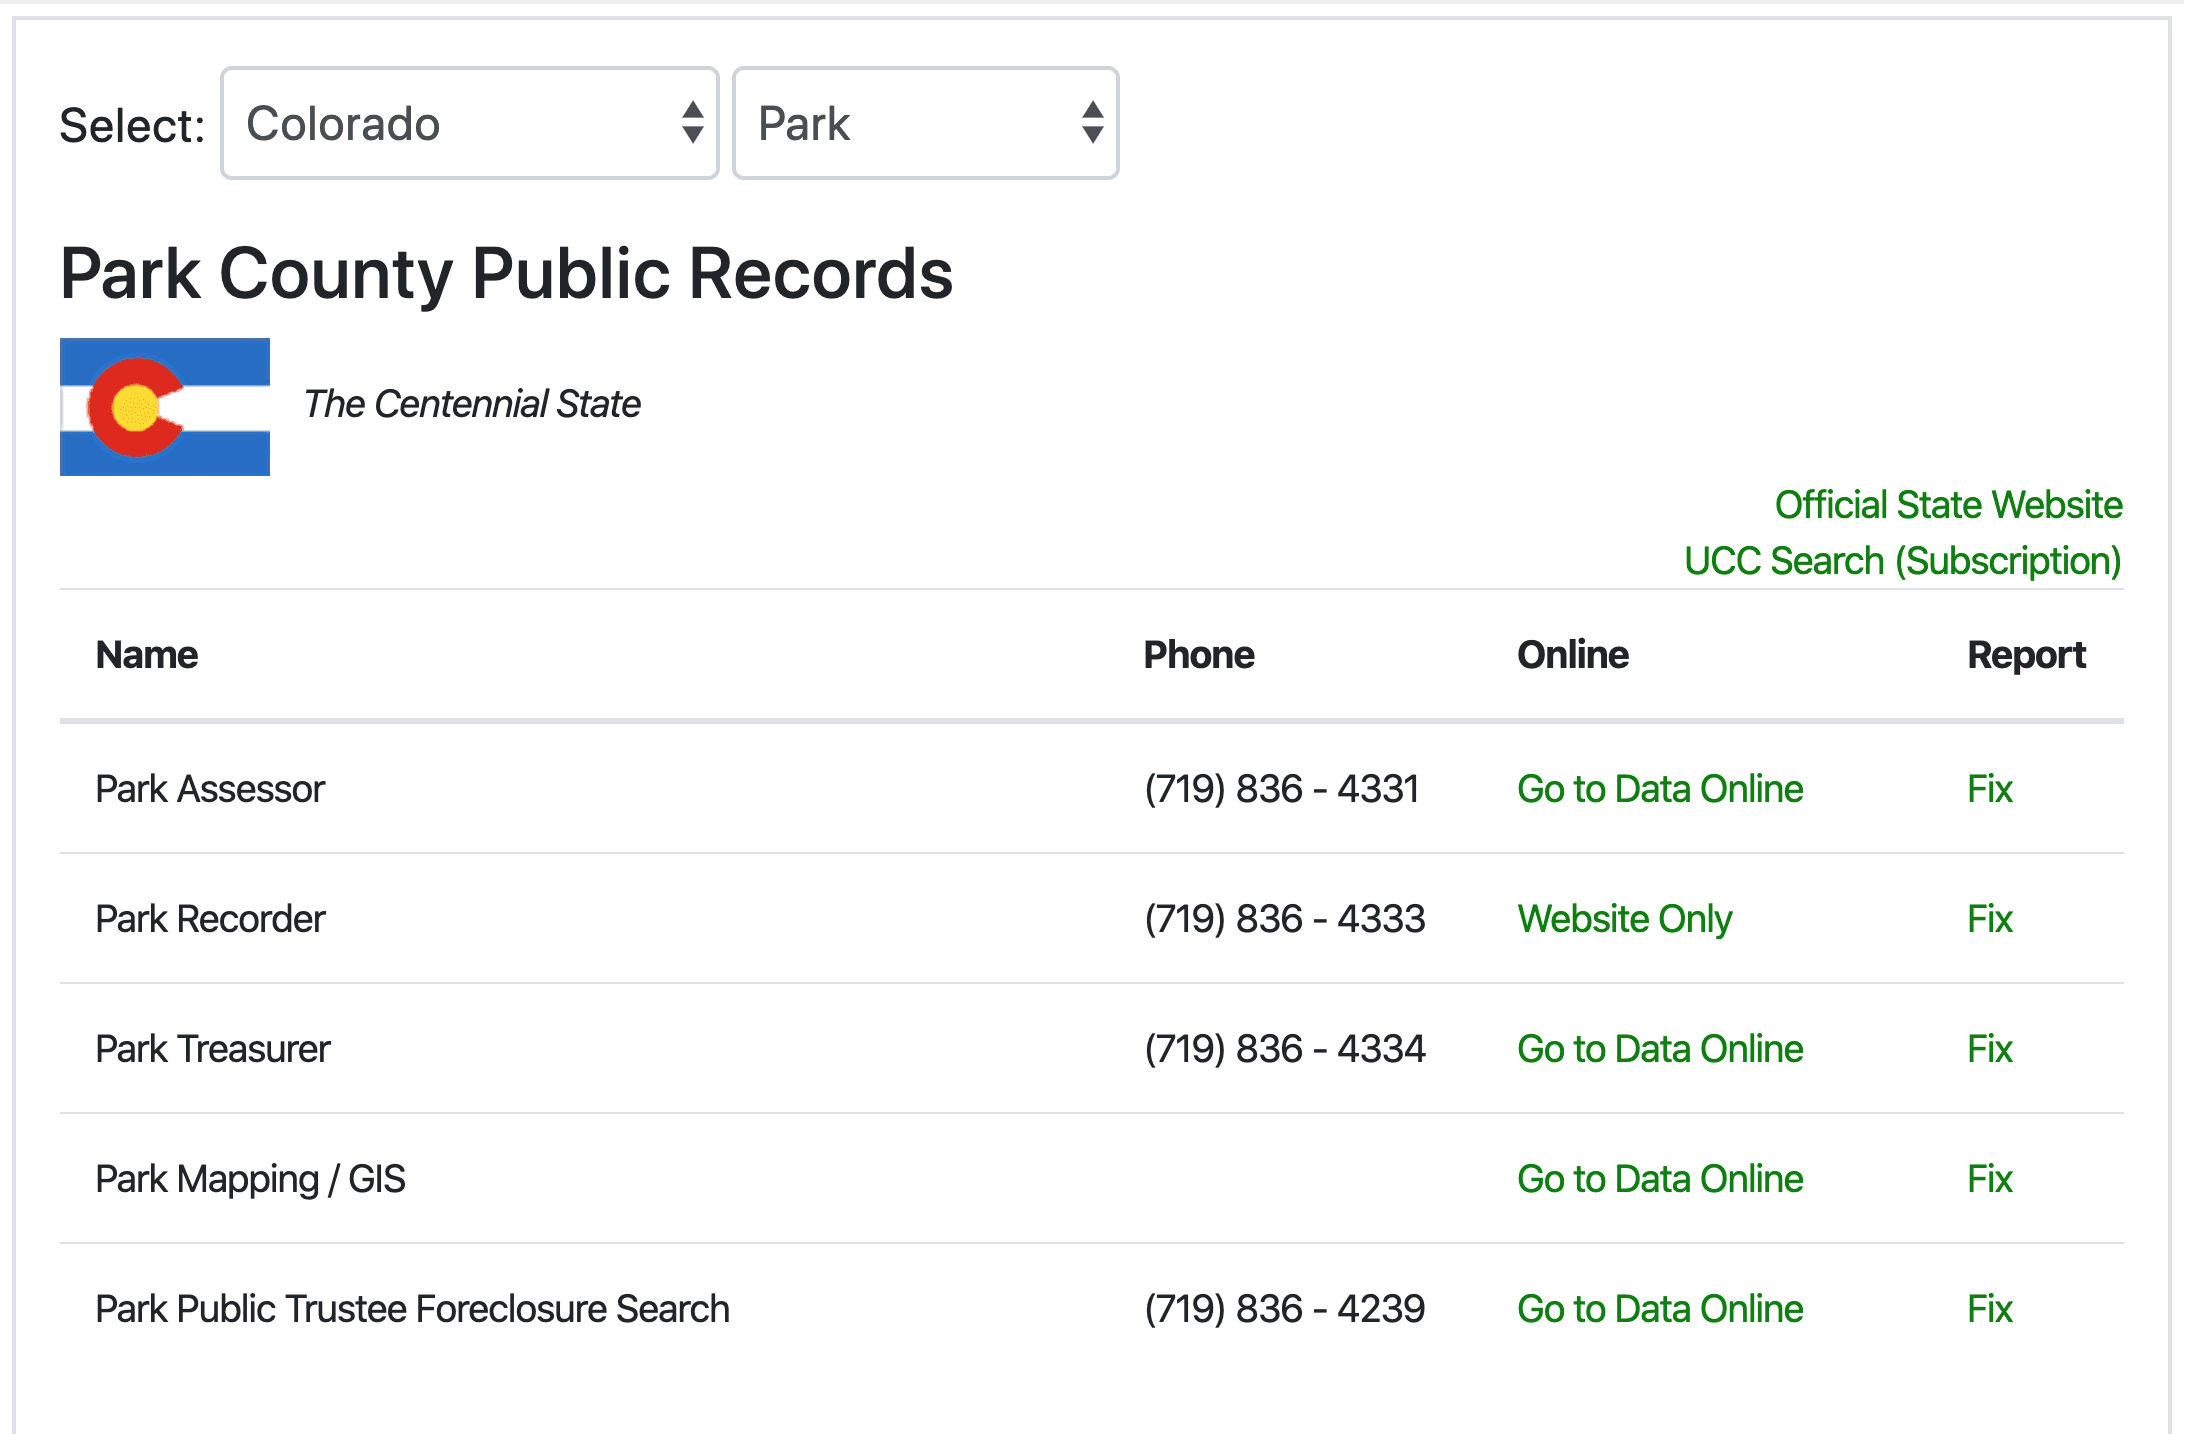
Task: Click Fix for Park Mapping / GIS row
Action: [1989, 1179]
